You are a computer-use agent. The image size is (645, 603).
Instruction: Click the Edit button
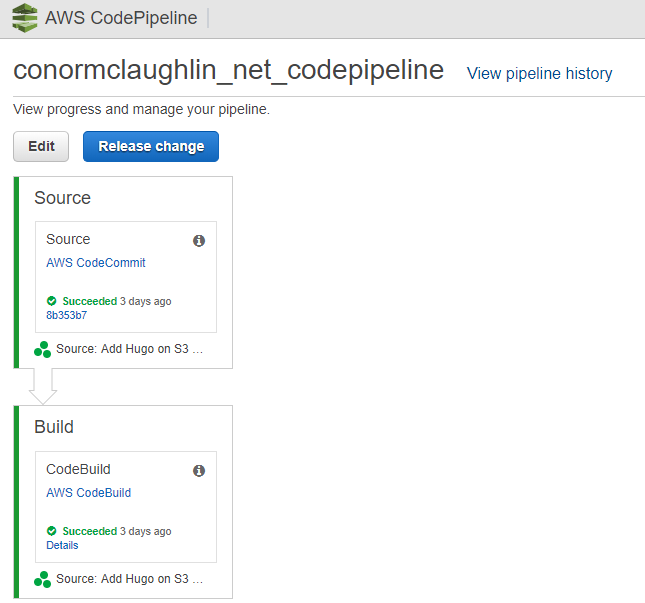coord(41,146)
